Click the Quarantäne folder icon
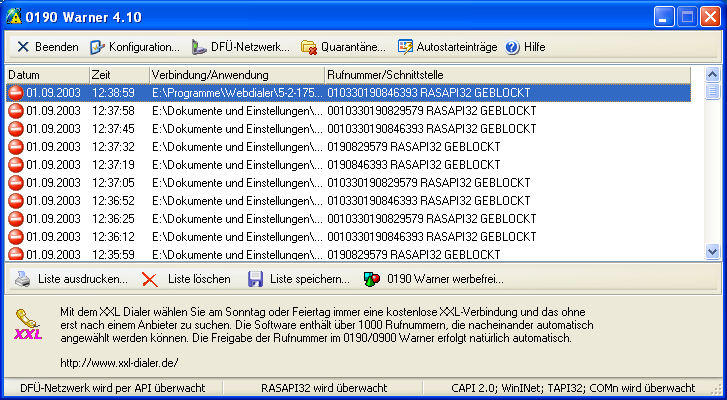The image size is (727, 400). [x=309, y=47]
